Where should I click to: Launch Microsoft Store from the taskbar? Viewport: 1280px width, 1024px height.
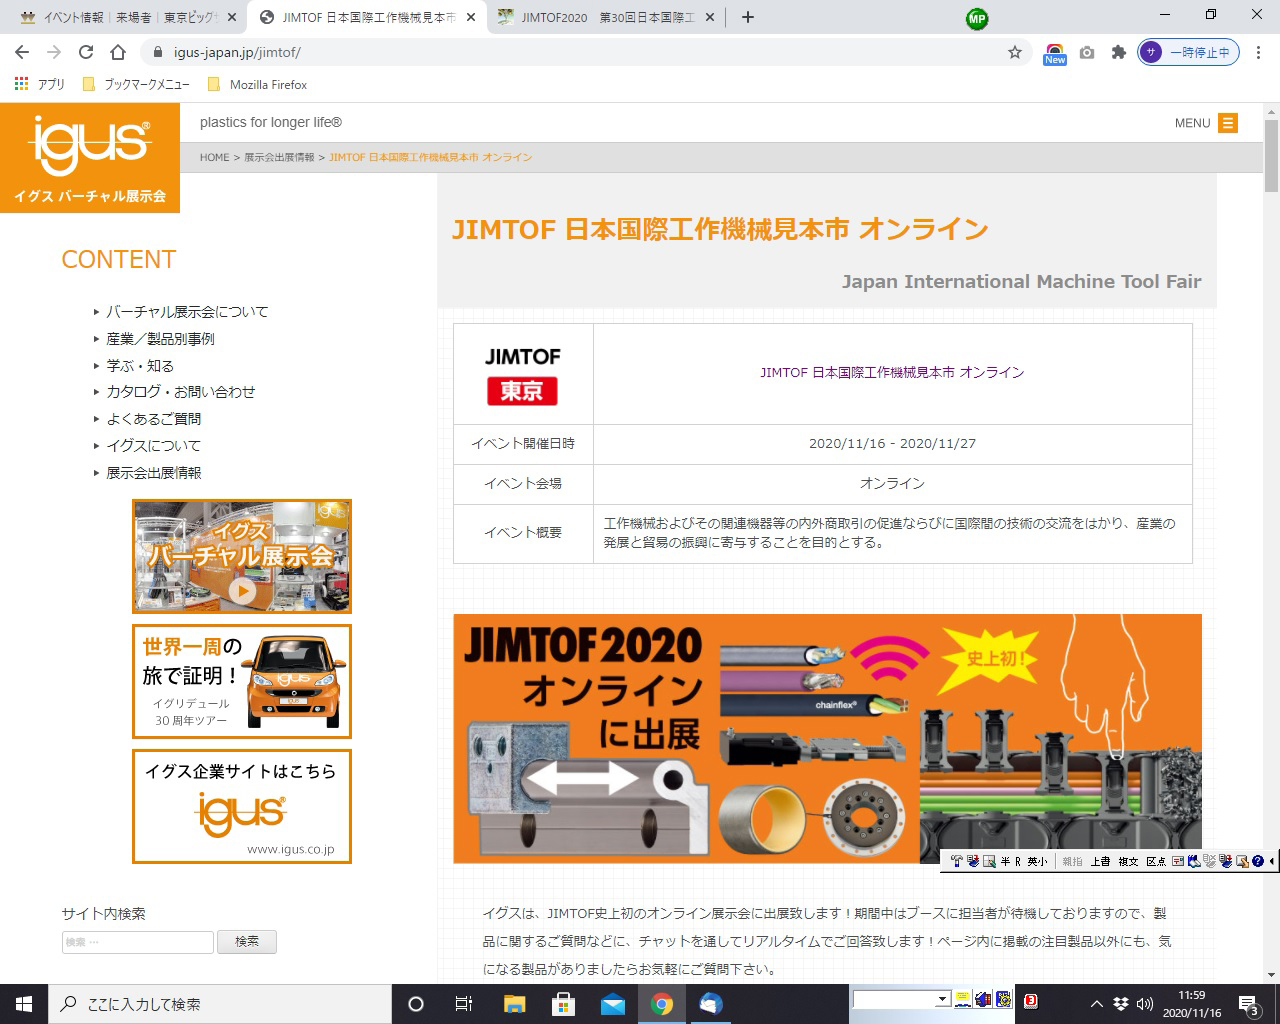click(x=563, y=1004)
